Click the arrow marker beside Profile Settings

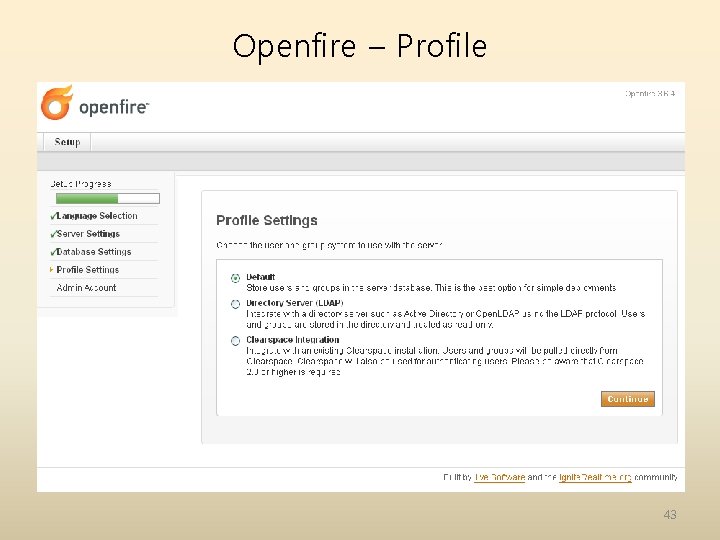pyautogui.click(x=51, y=270)
